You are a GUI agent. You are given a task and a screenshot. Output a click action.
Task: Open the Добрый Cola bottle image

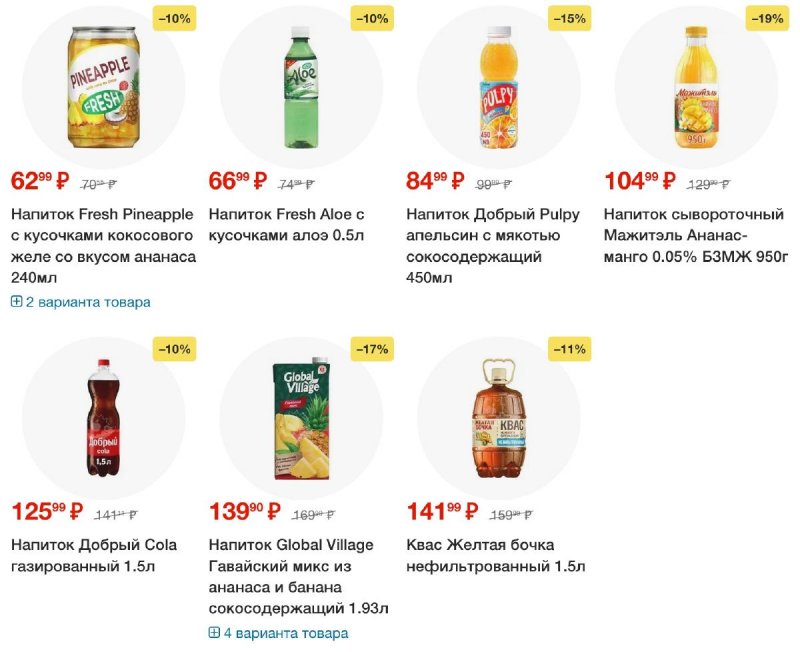coord(104,418)
